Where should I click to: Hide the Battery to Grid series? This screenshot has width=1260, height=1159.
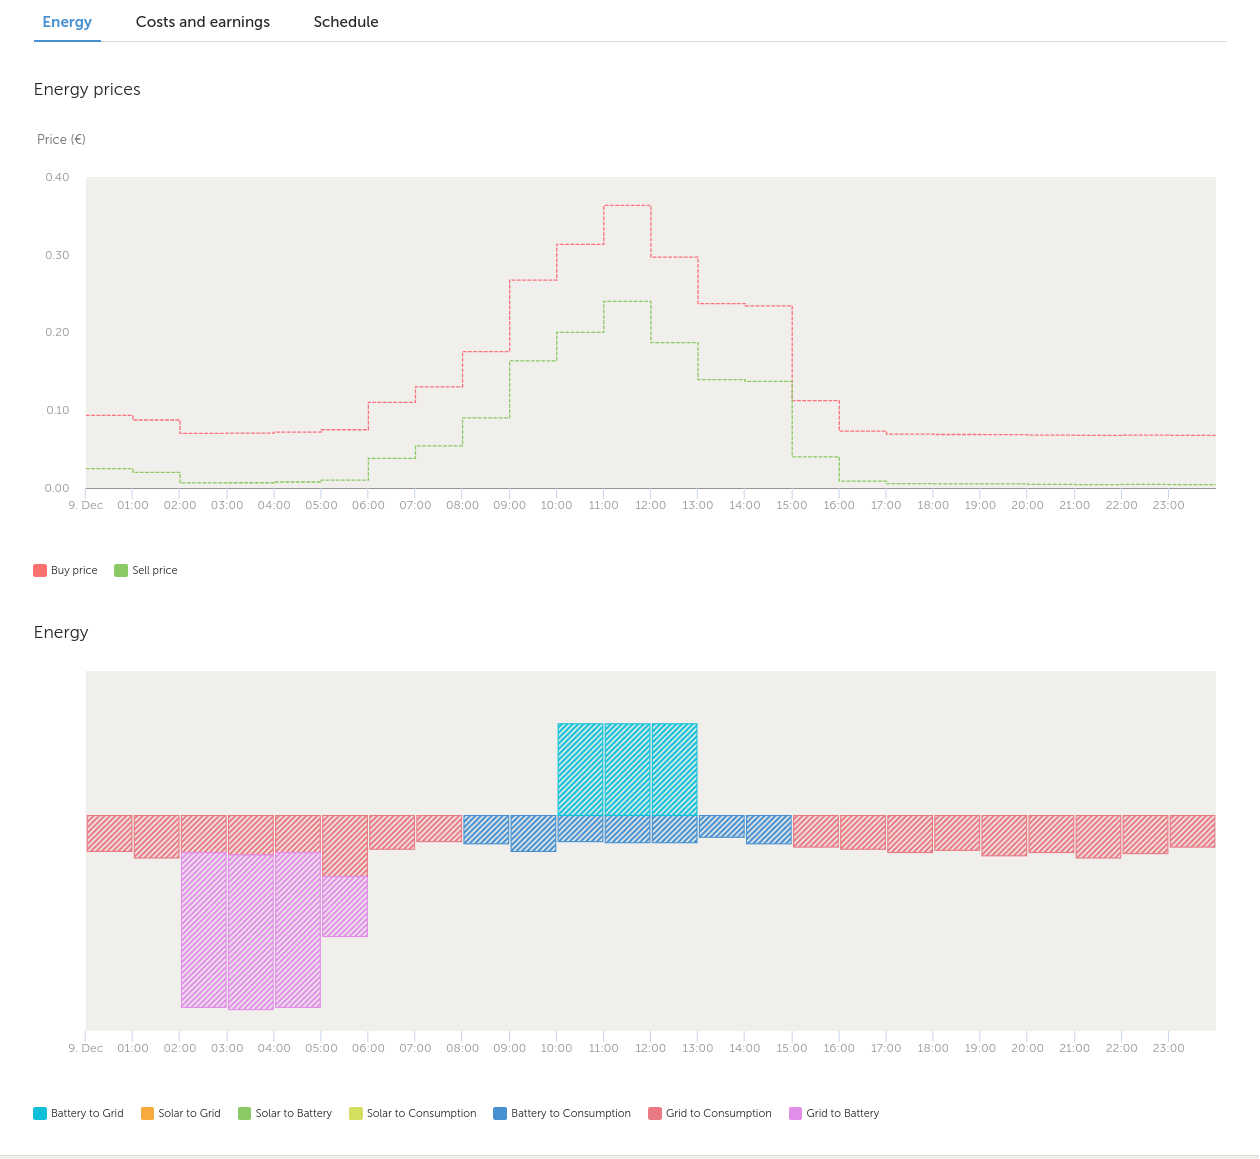[x=79, y=1113]
